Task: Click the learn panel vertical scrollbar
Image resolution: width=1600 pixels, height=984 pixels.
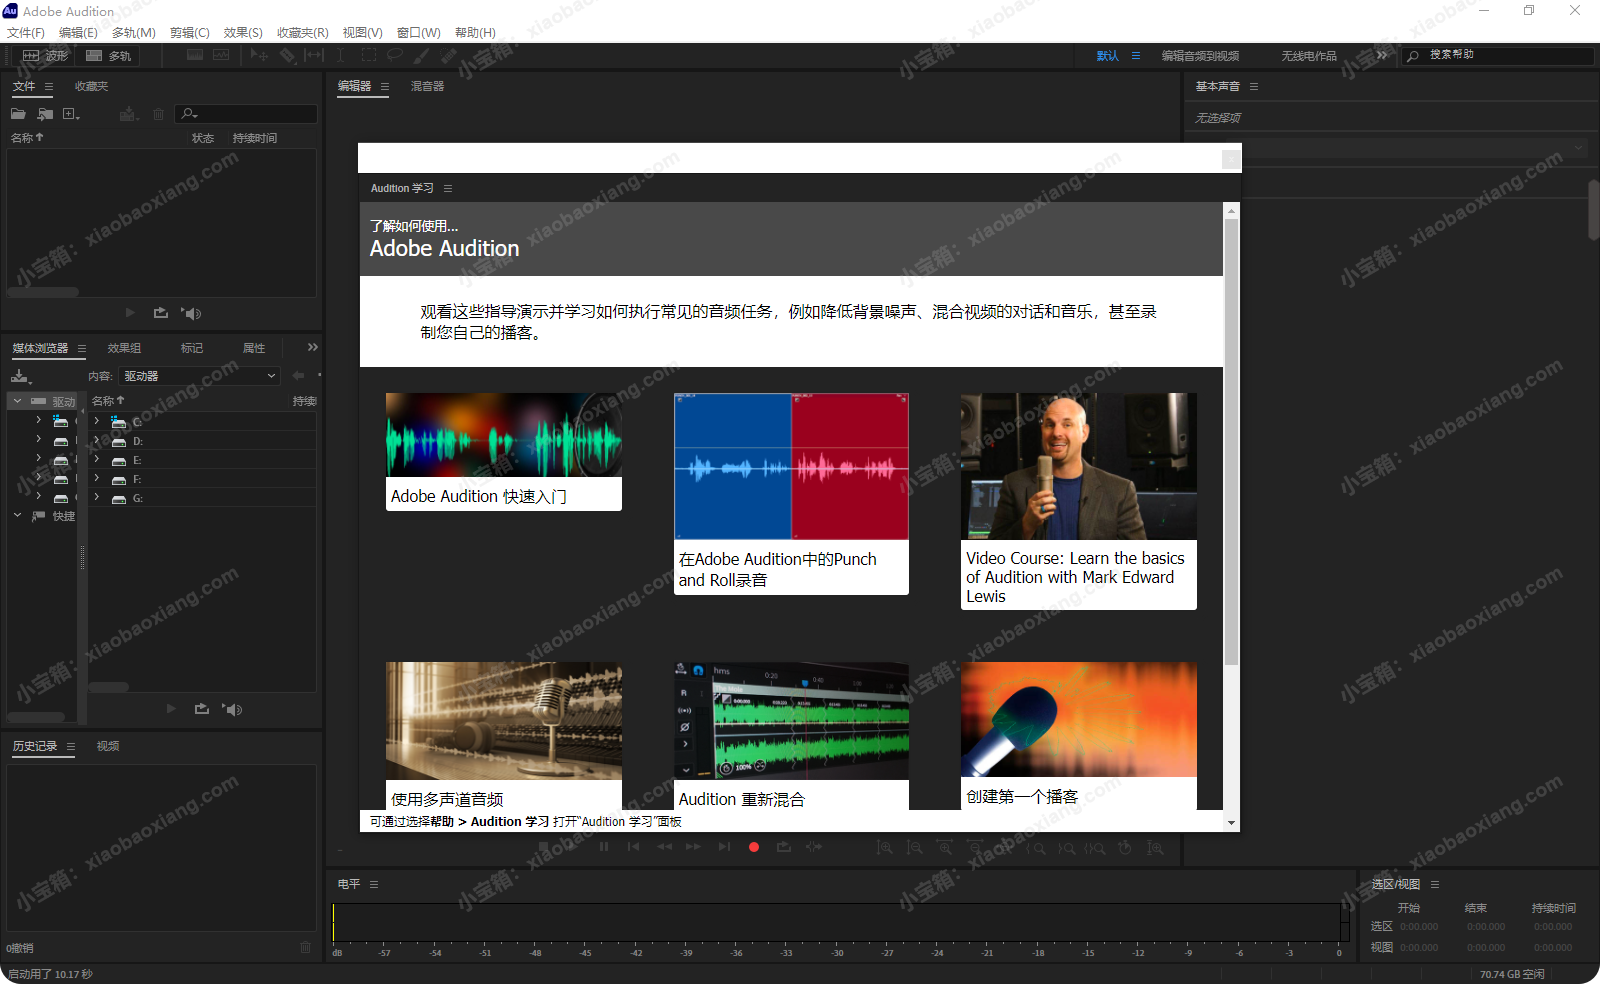Action: click(1231, 440)
